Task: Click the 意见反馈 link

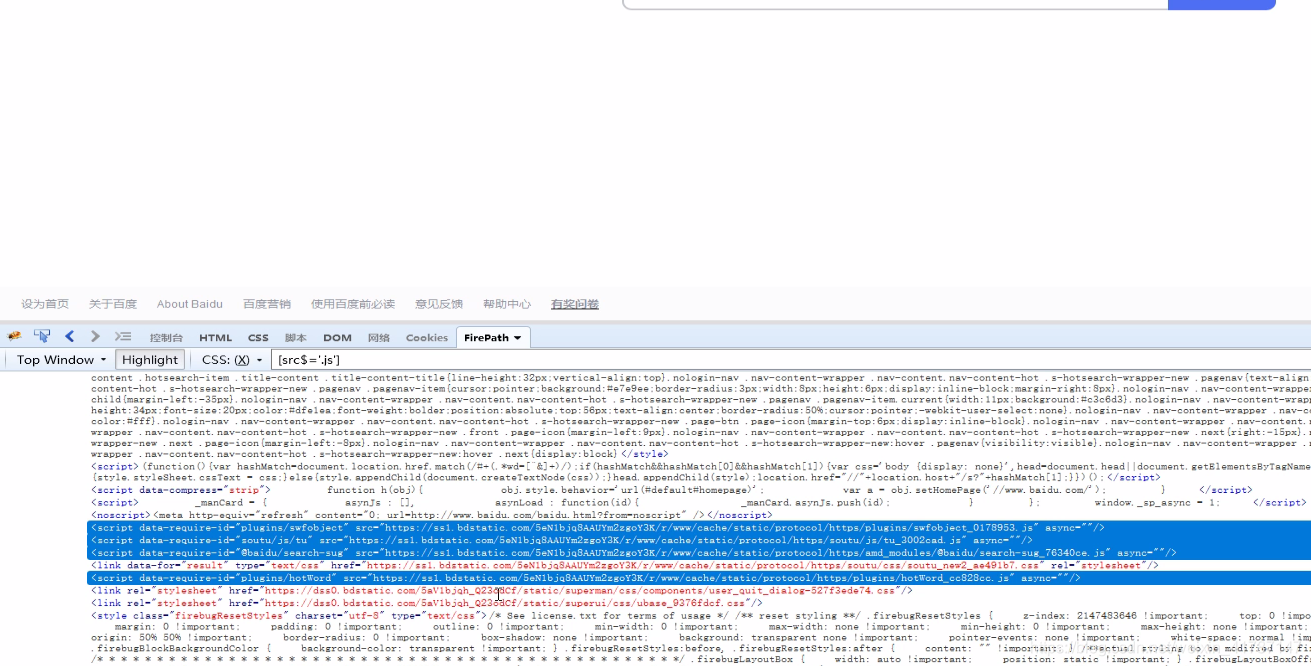Action: (x=439, y=304)
